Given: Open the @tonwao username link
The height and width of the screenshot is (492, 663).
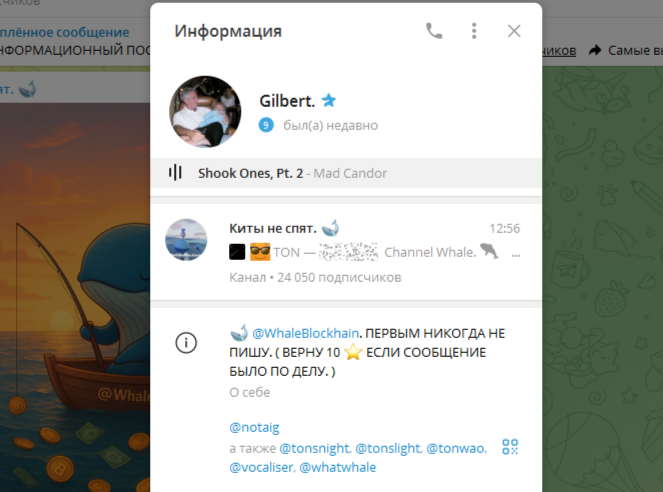Looking at the screenshot, I should coord(455,448).
